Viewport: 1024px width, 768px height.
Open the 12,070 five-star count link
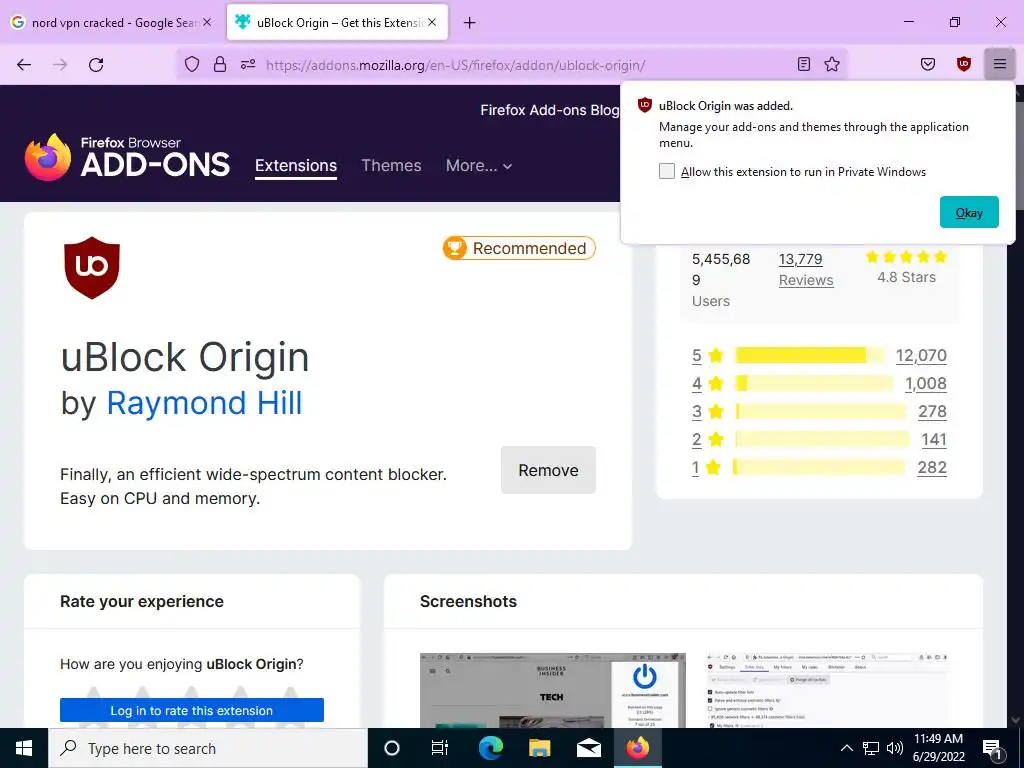coord(921,355)
